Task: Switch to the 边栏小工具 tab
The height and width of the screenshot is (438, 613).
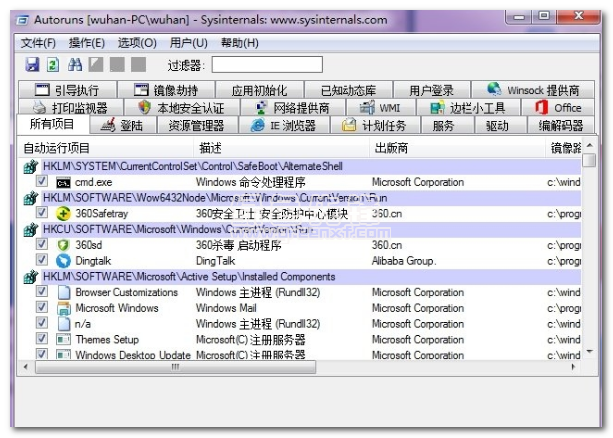Action: coord(468,108)
